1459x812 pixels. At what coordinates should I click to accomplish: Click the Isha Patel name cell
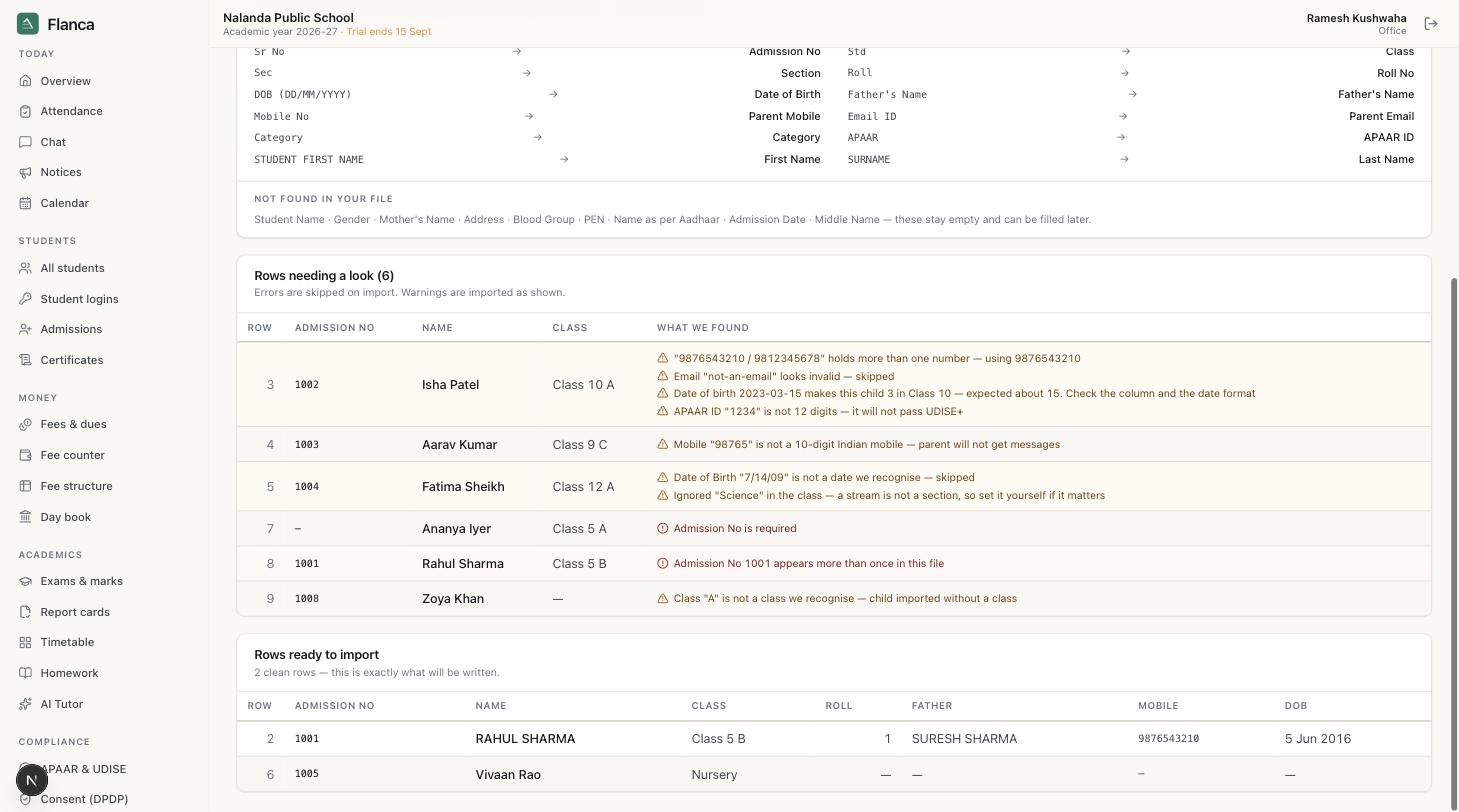tap(450, 385)
